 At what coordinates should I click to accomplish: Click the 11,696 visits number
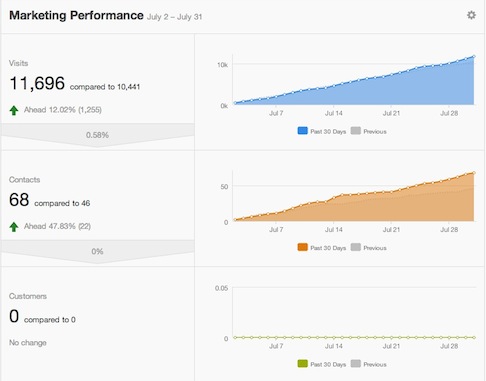pos(37,83)
